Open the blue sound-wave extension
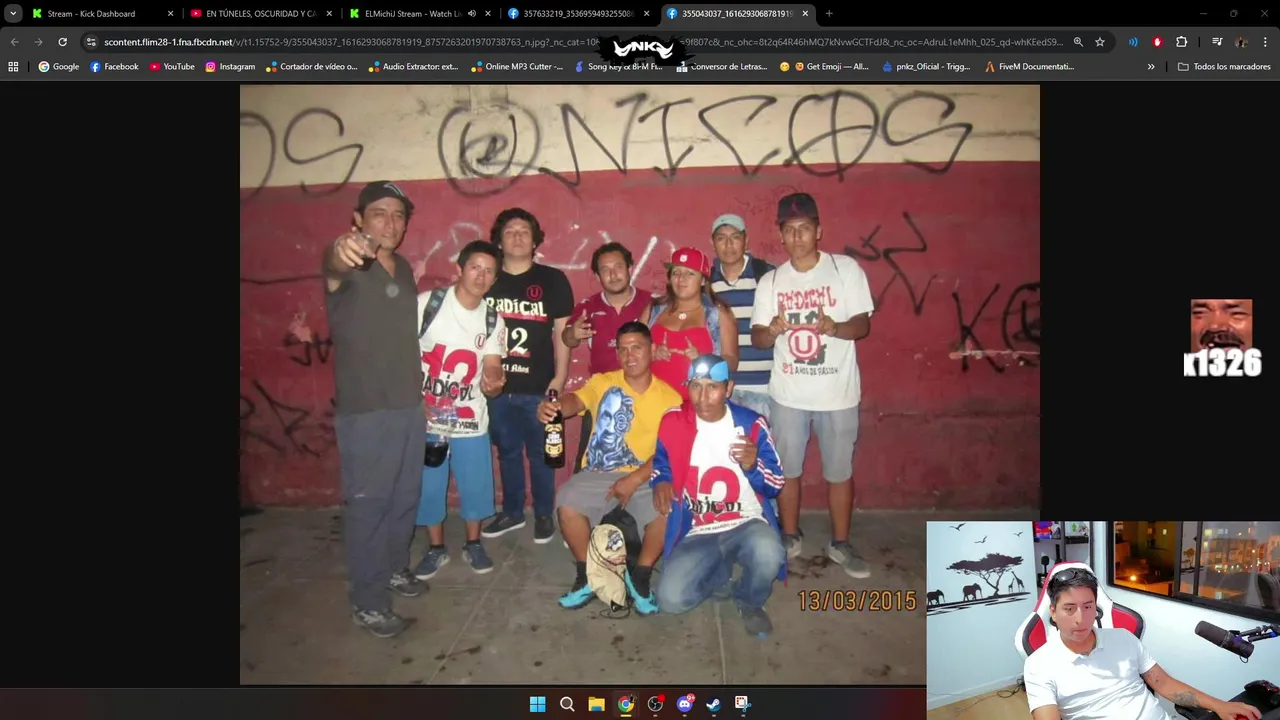 (1133, 42)
